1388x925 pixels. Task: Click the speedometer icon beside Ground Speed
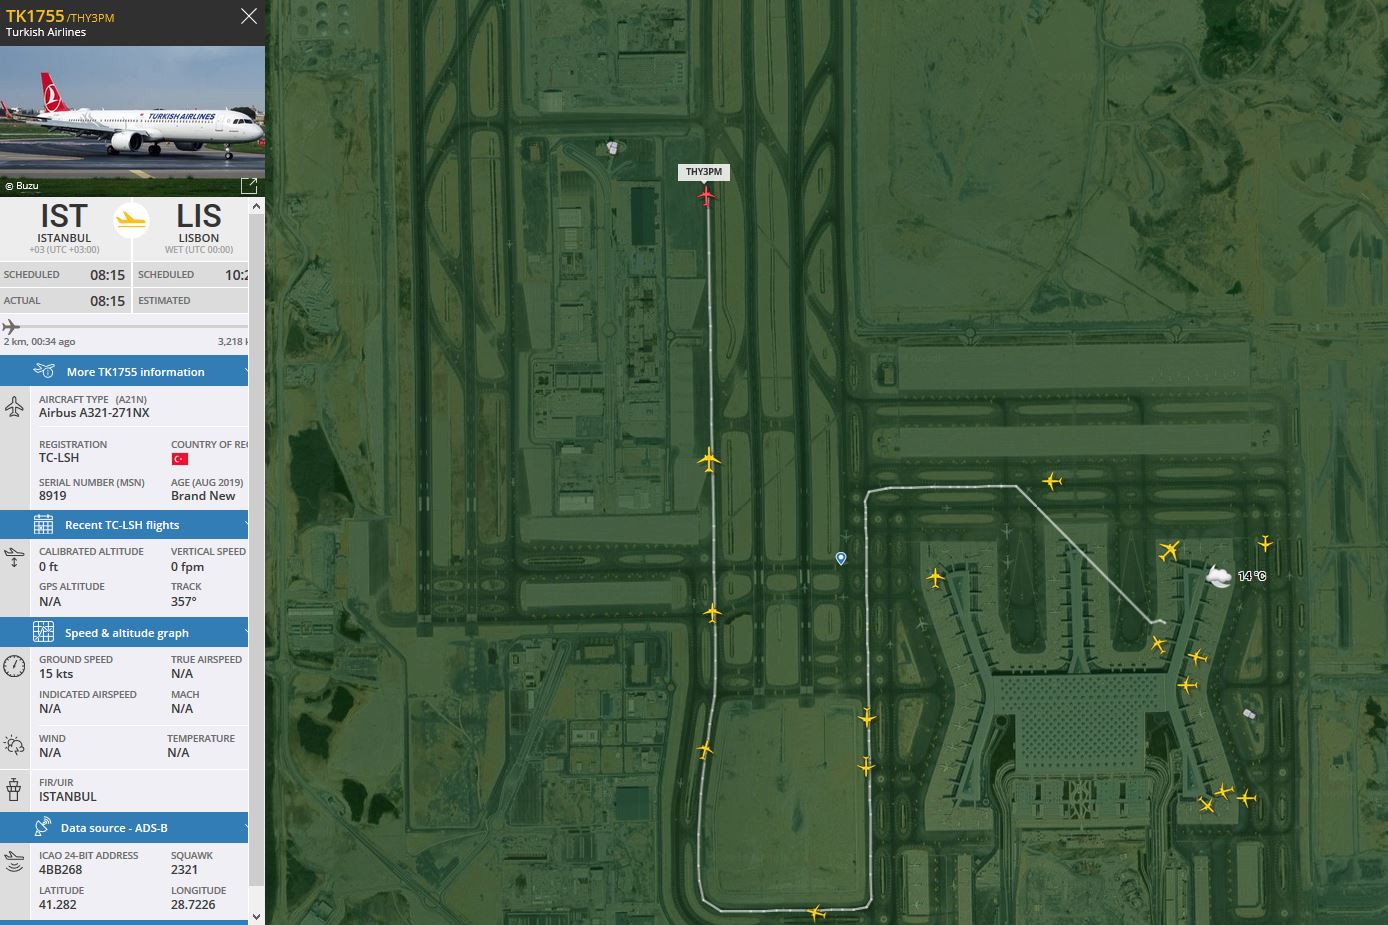click(14, 666)
